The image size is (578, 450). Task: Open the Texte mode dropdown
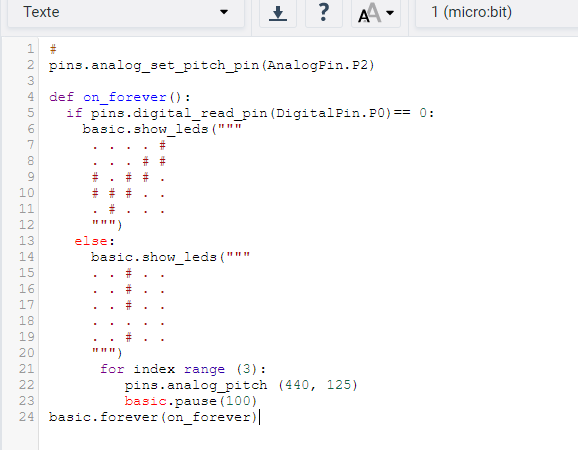tap(126, 13)
